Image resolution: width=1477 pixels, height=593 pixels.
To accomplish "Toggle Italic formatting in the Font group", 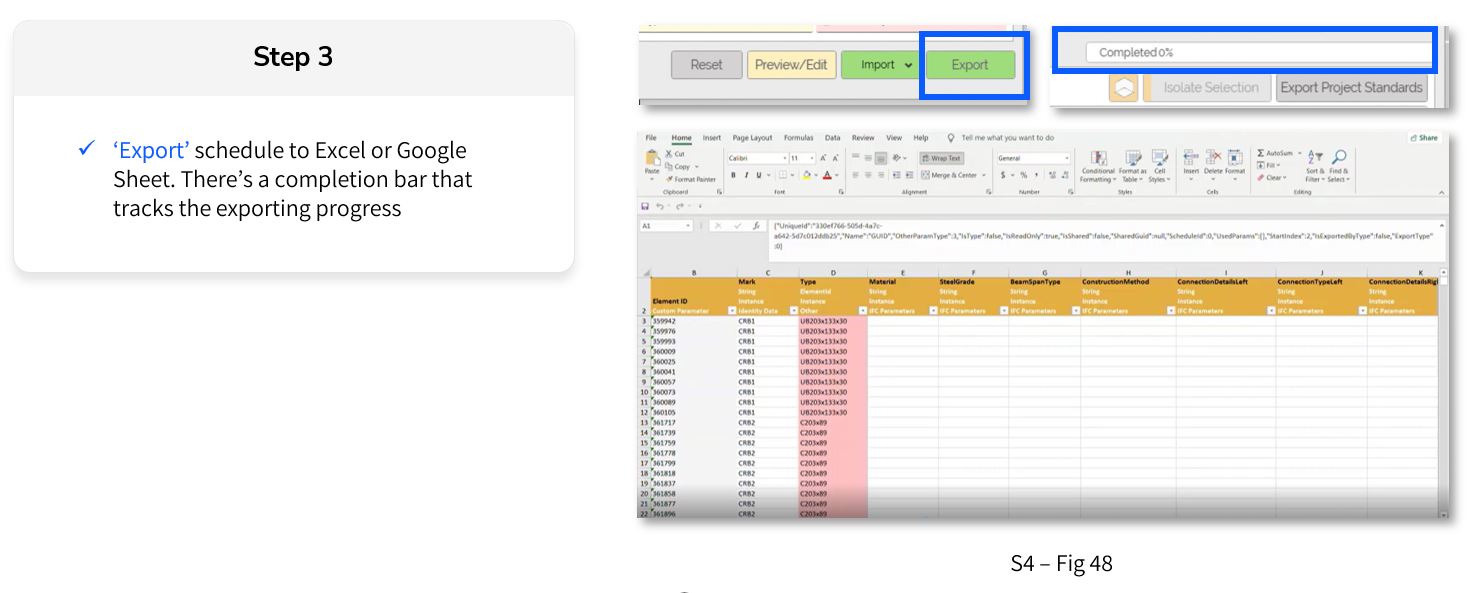I will pyautogui.click(x=747, y=175).
